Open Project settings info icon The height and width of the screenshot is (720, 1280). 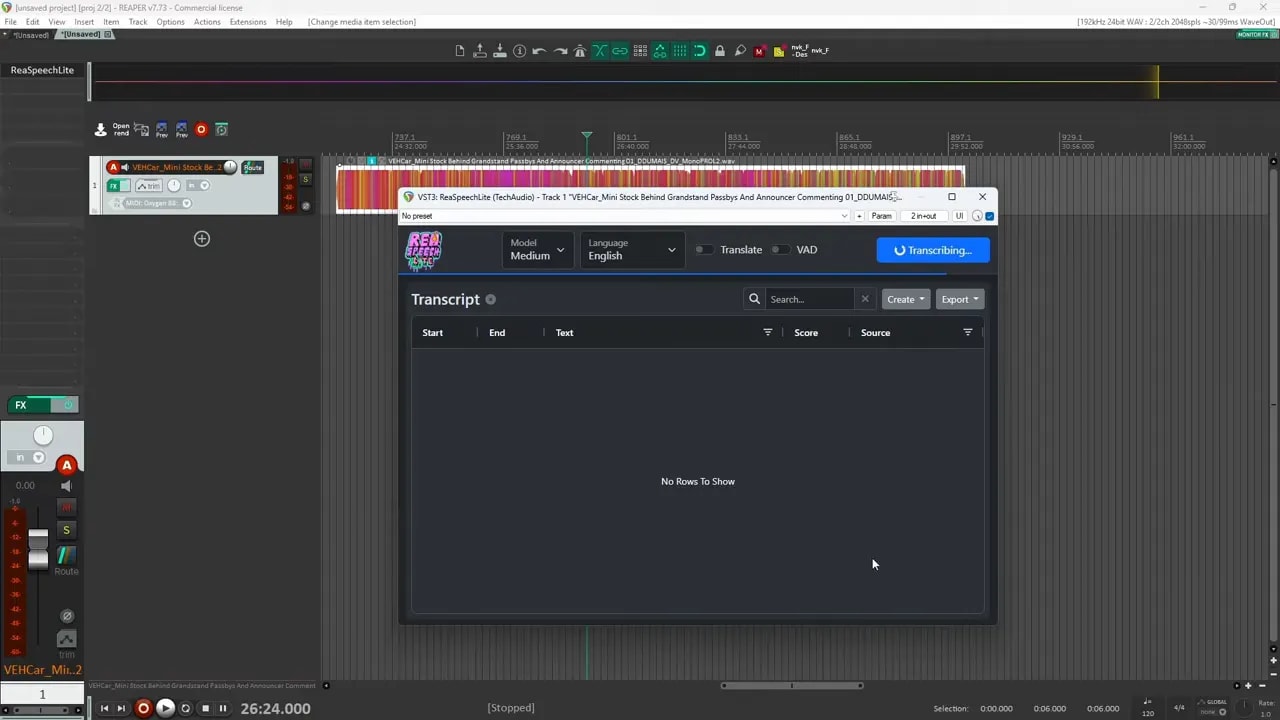point(520,51)
